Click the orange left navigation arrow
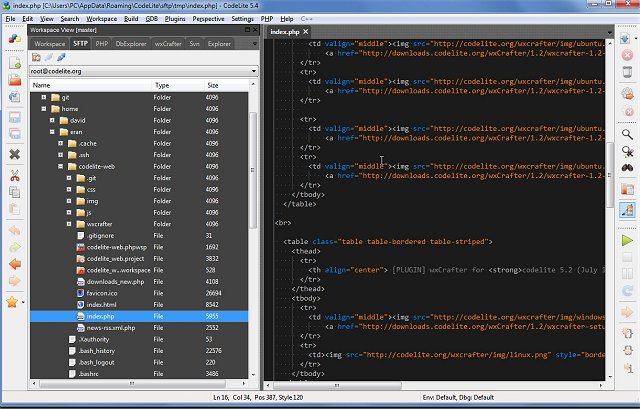Viewport: 640px width, 409px height. point(14,264)
